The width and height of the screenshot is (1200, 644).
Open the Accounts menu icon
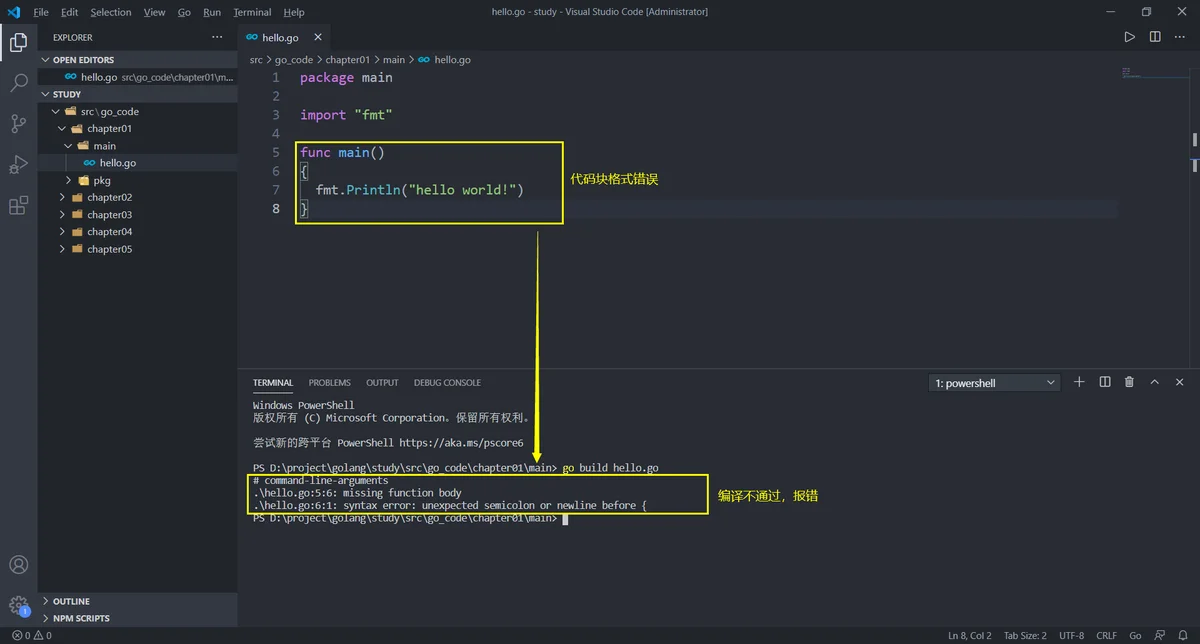(x=18, y=565)
